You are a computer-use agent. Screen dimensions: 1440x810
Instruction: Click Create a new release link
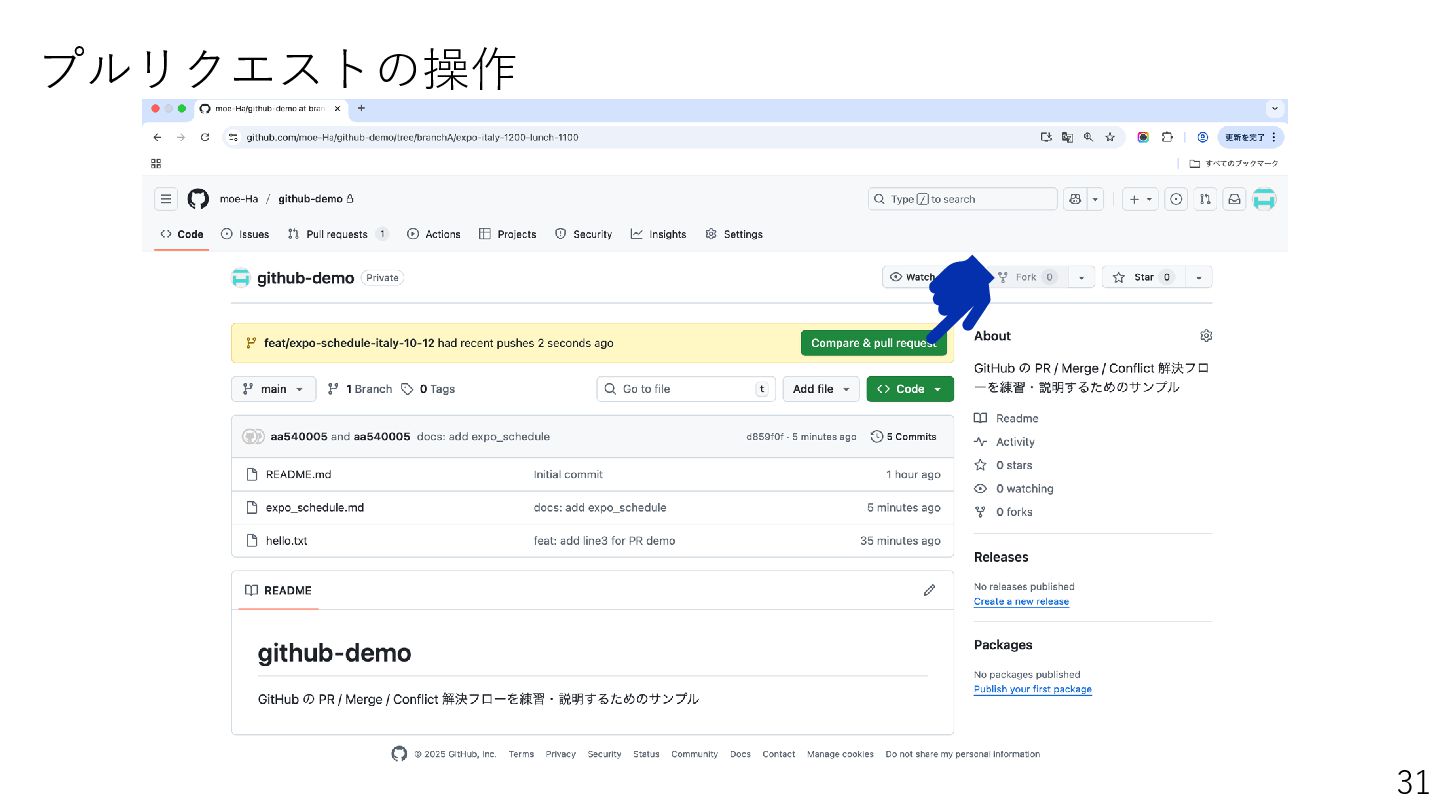[1021, 602]
